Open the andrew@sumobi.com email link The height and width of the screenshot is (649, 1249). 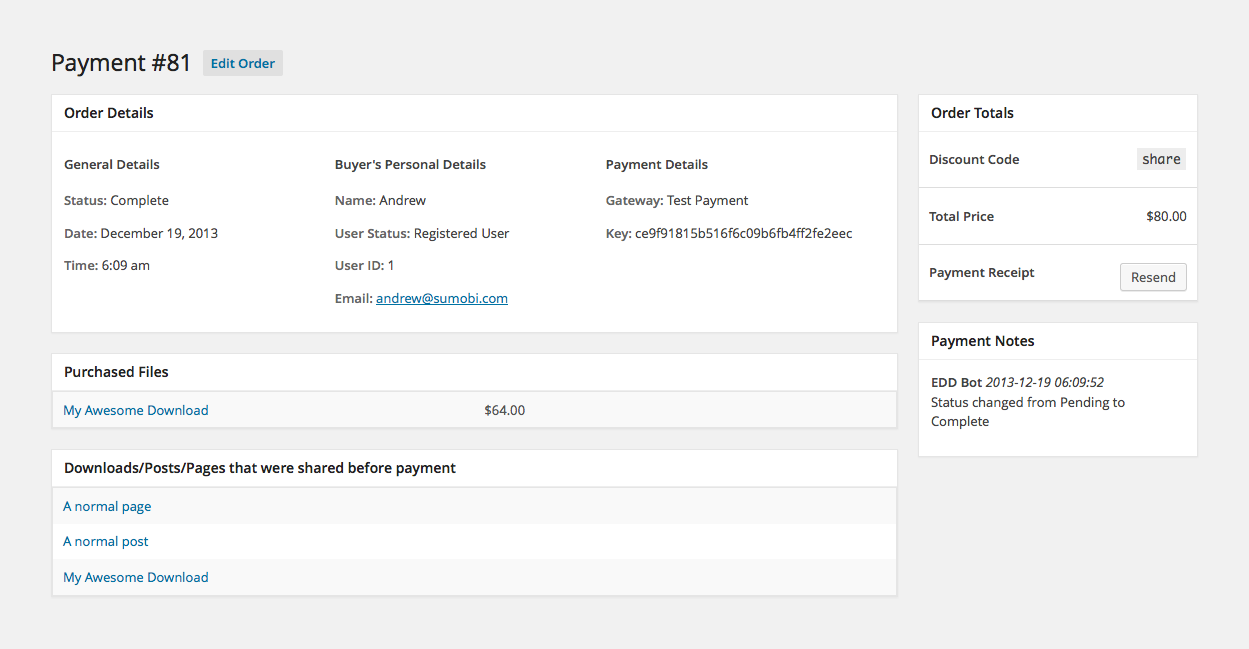(441, 298)
